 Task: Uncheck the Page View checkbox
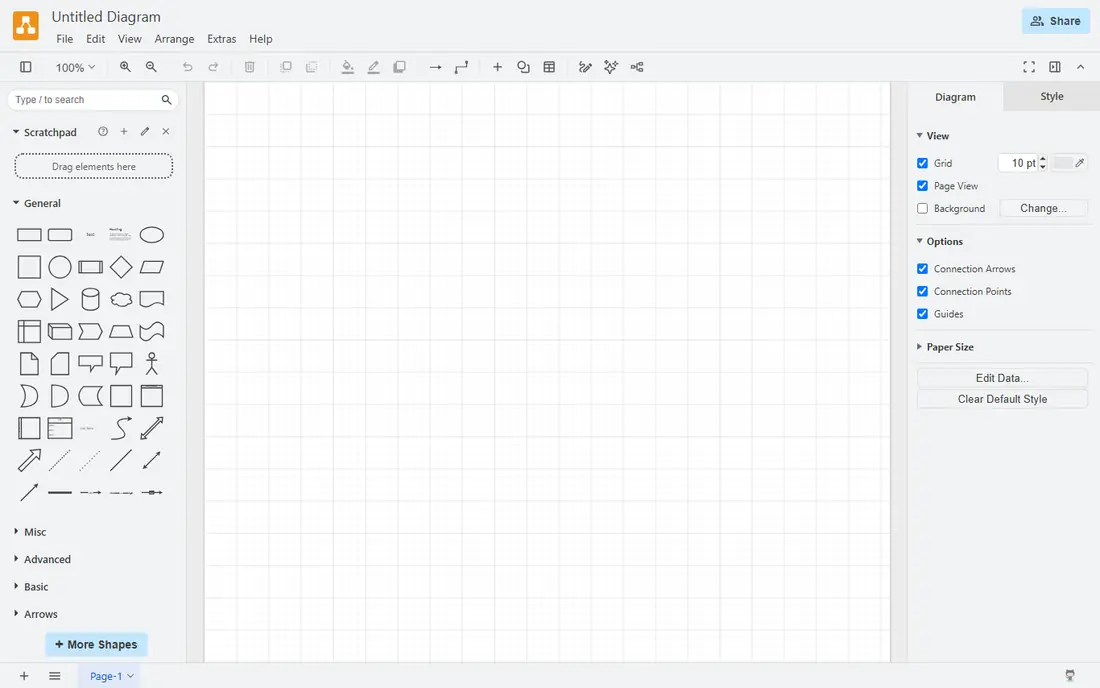923,186
